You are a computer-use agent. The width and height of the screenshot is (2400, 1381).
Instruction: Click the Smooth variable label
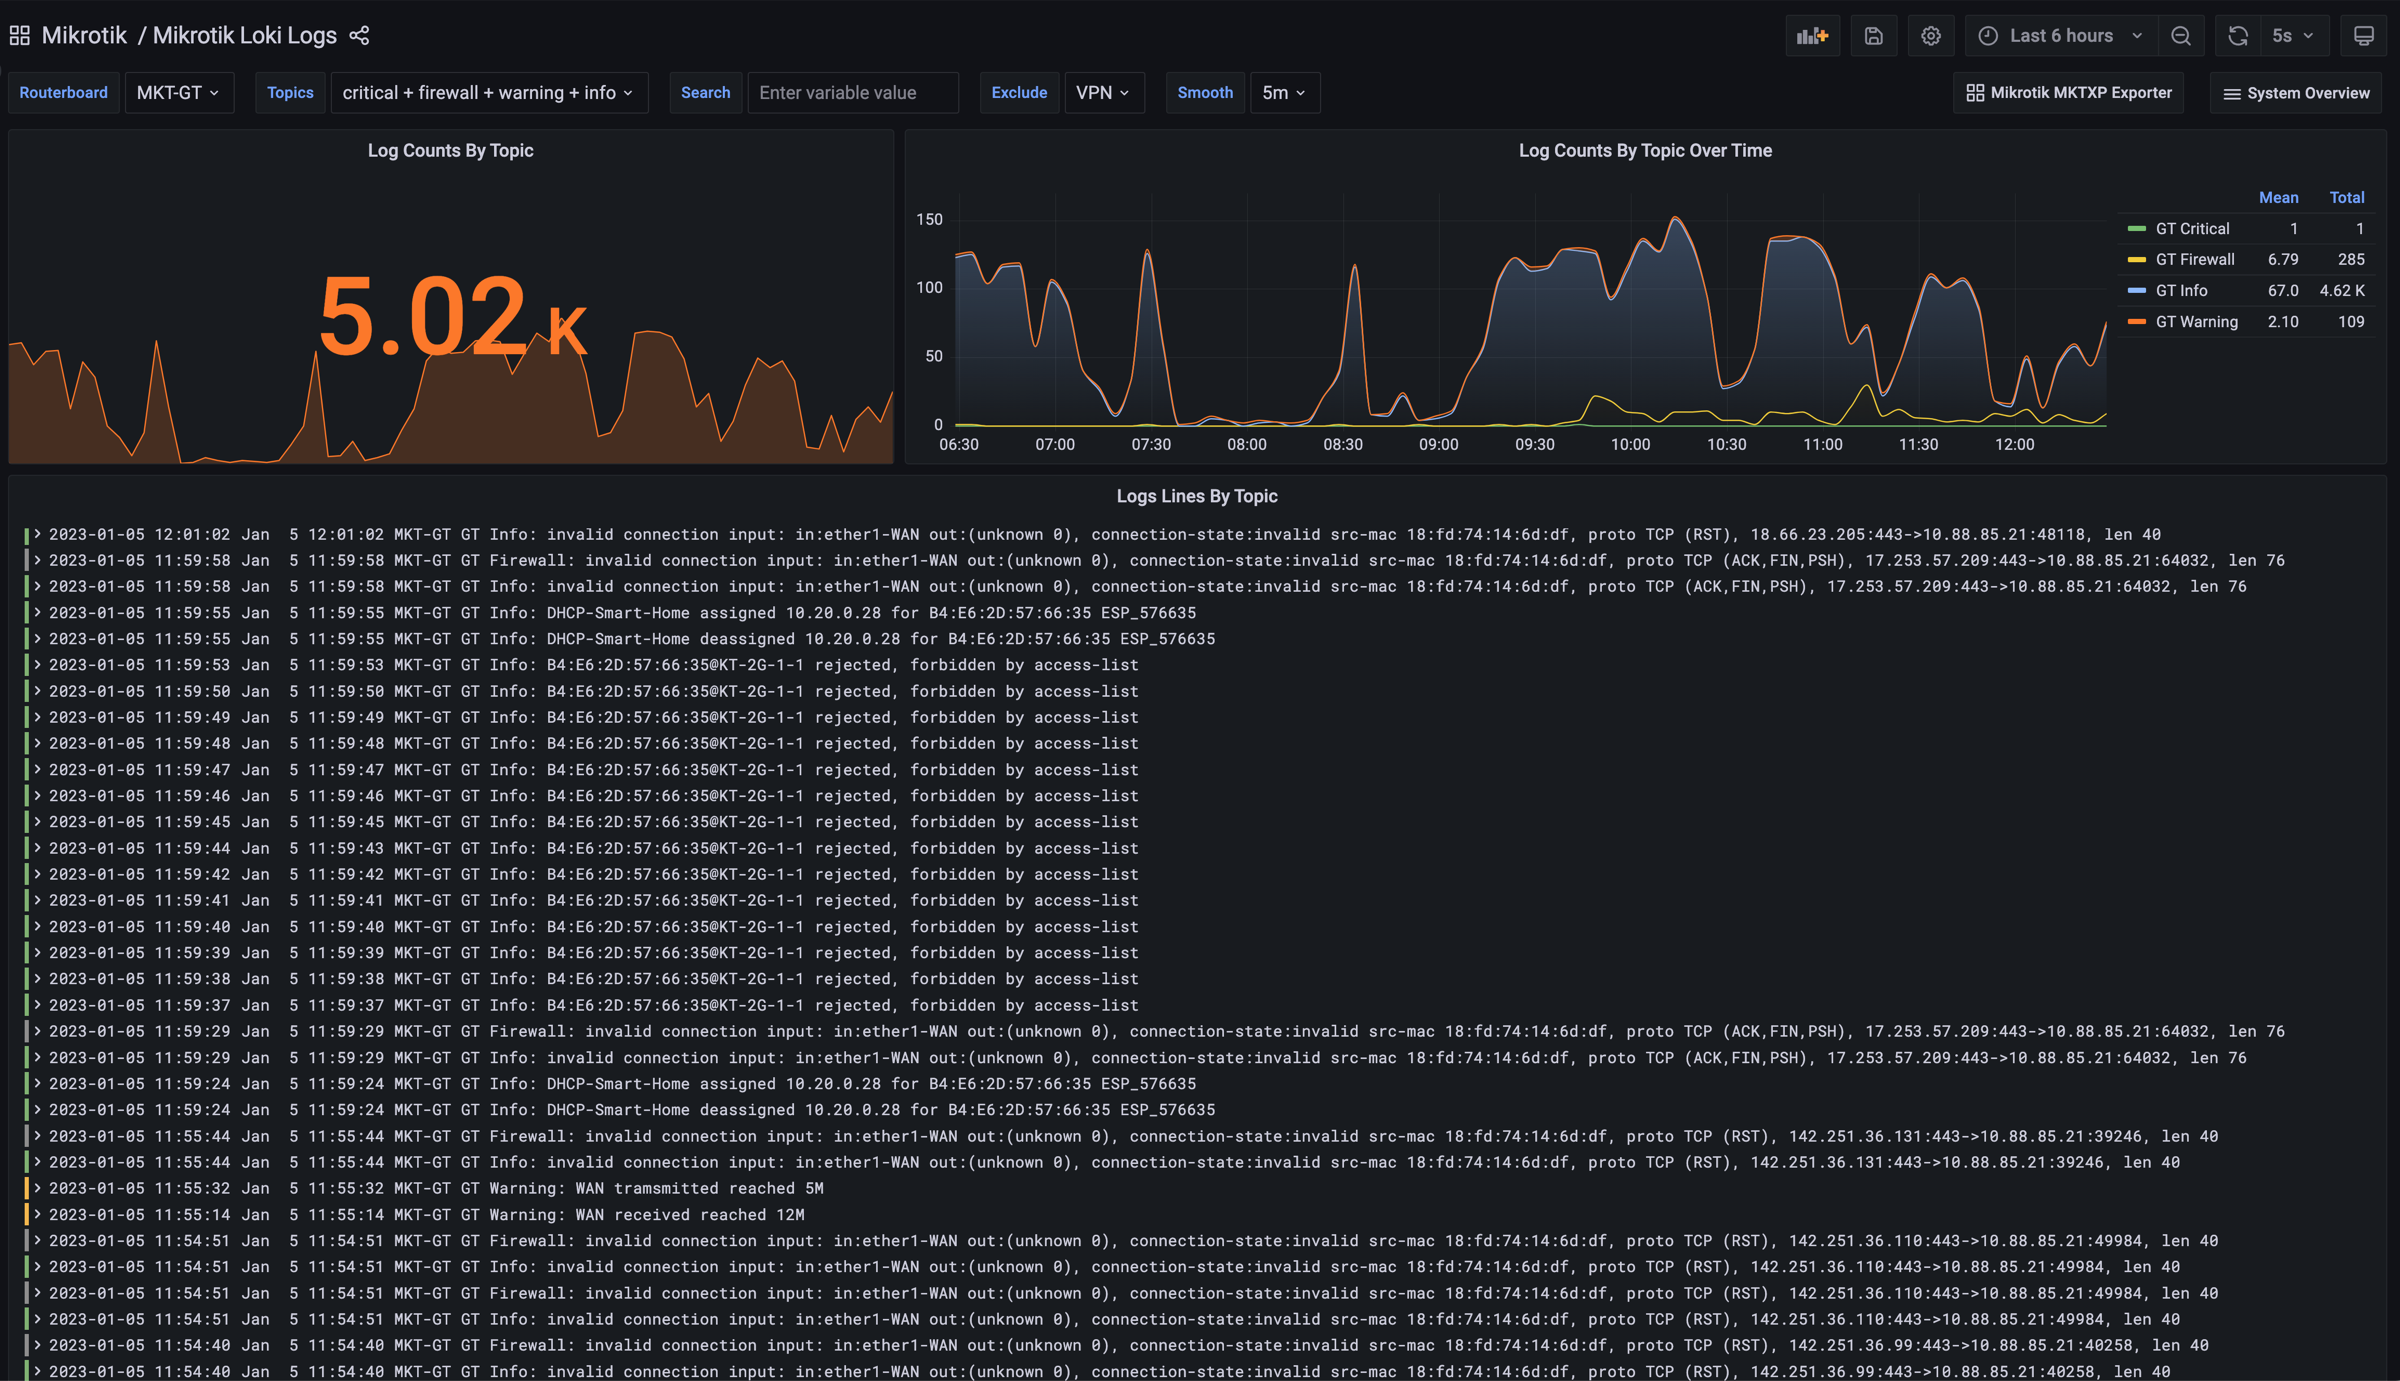point(1205,93)
